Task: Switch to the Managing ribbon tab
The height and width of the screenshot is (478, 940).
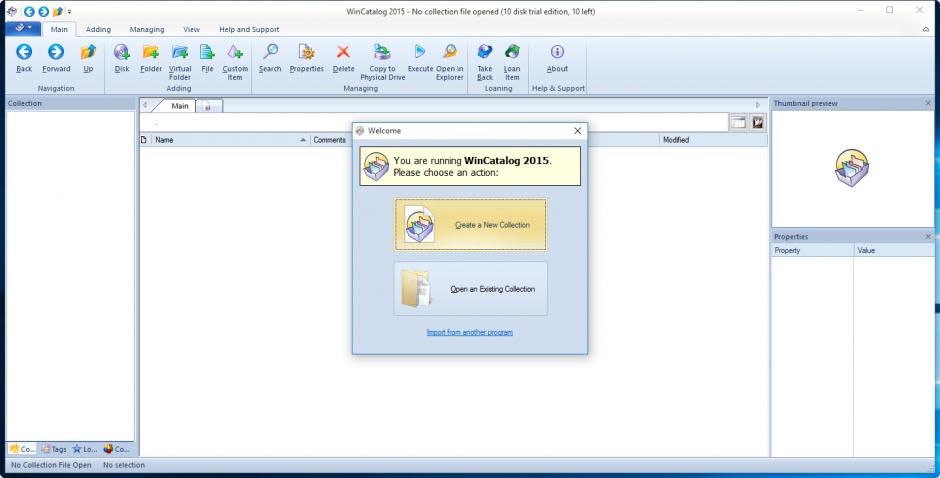Action: (x=147, y=29)
